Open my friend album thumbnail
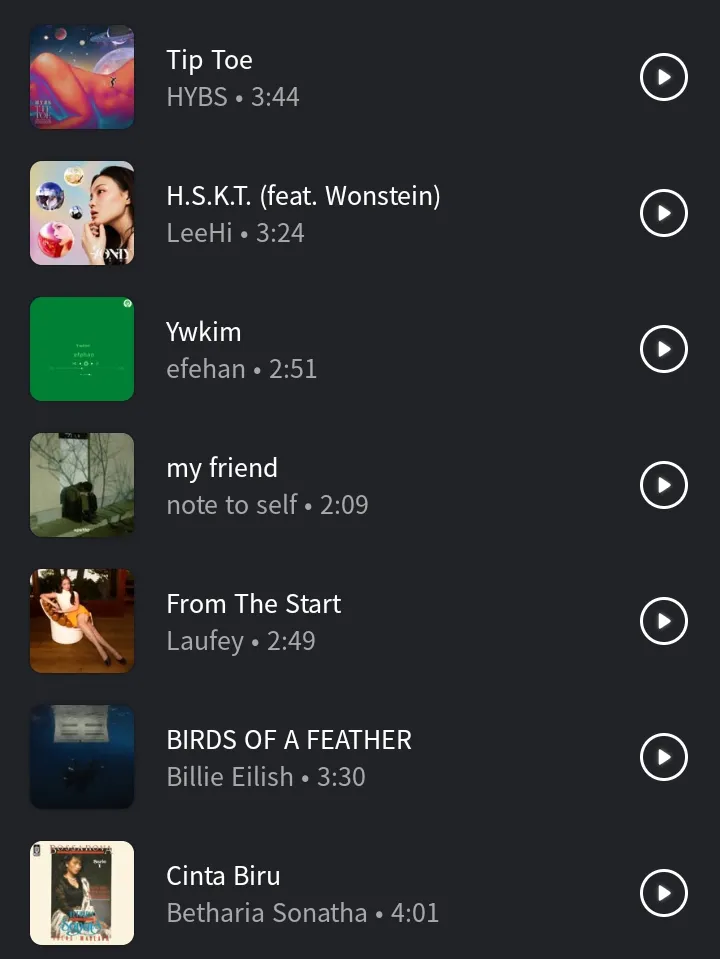This screenshot has width=720, height=959. [82, 485]
